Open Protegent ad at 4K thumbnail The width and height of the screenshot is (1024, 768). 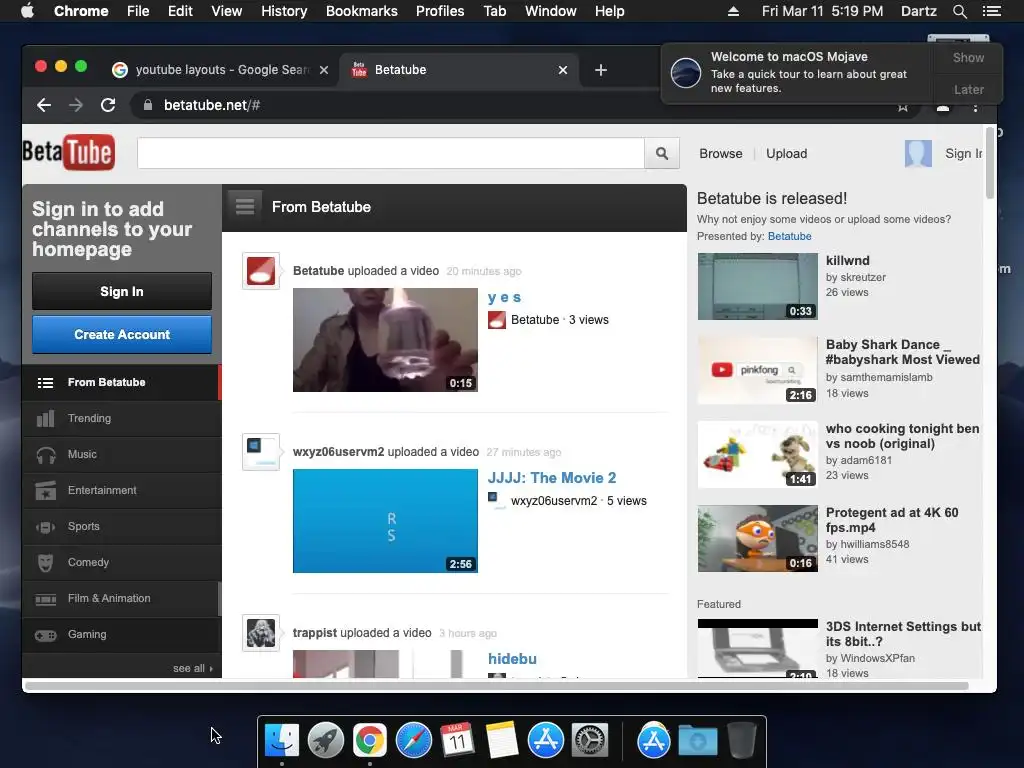(758, 539)
